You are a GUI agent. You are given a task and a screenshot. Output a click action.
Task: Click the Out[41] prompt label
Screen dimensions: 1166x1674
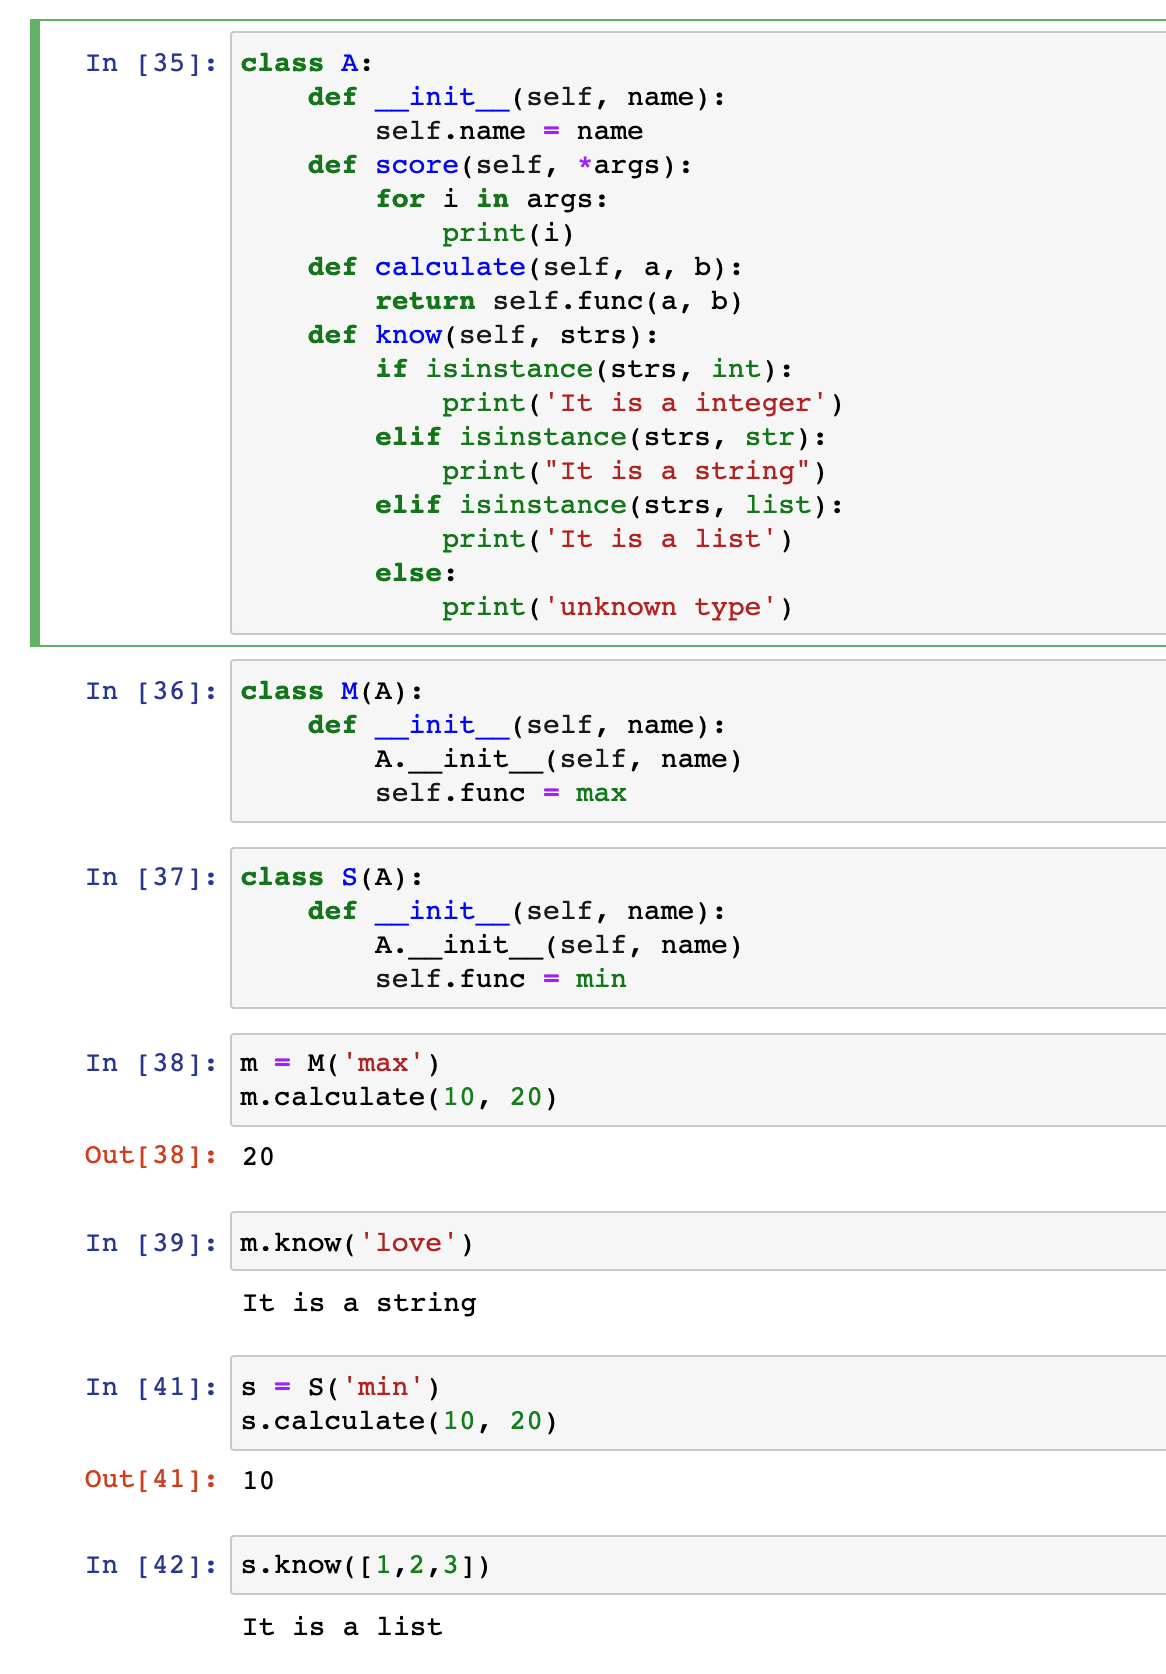[x=151, y=1479]
